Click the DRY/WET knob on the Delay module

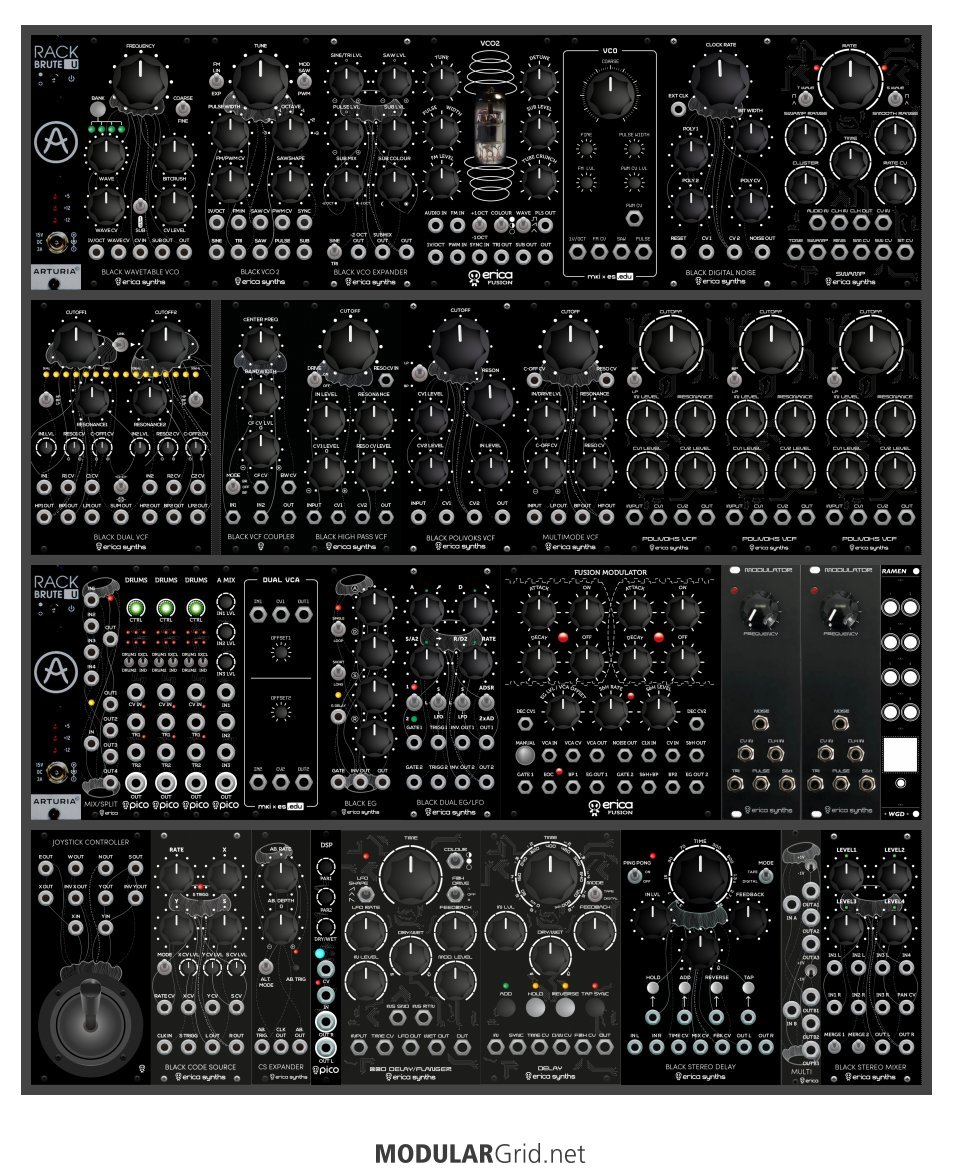point(551,958)
